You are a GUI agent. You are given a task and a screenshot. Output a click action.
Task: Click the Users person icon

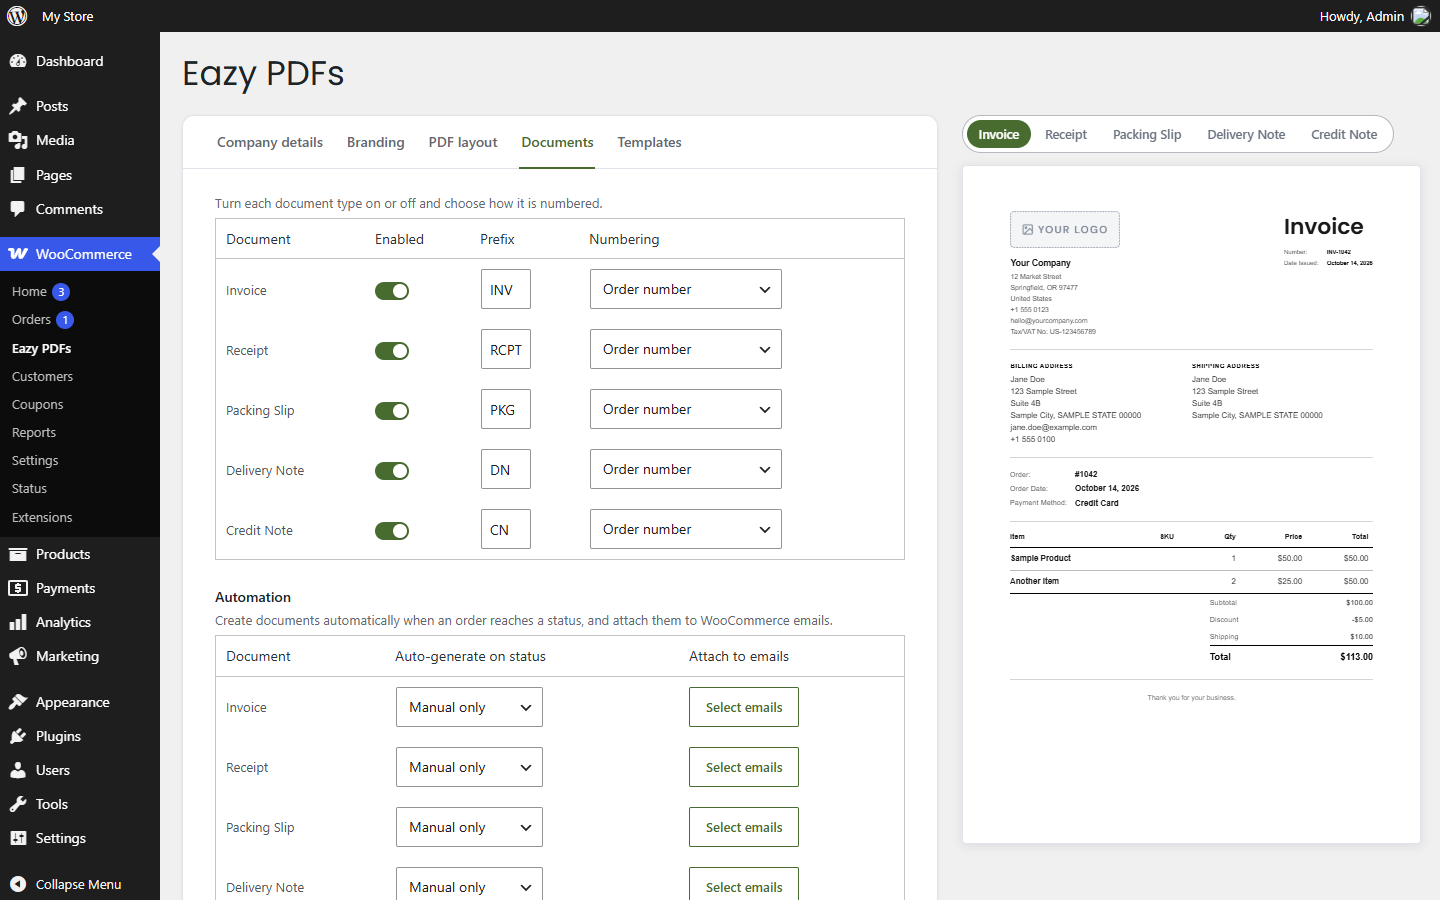point(18,770)
